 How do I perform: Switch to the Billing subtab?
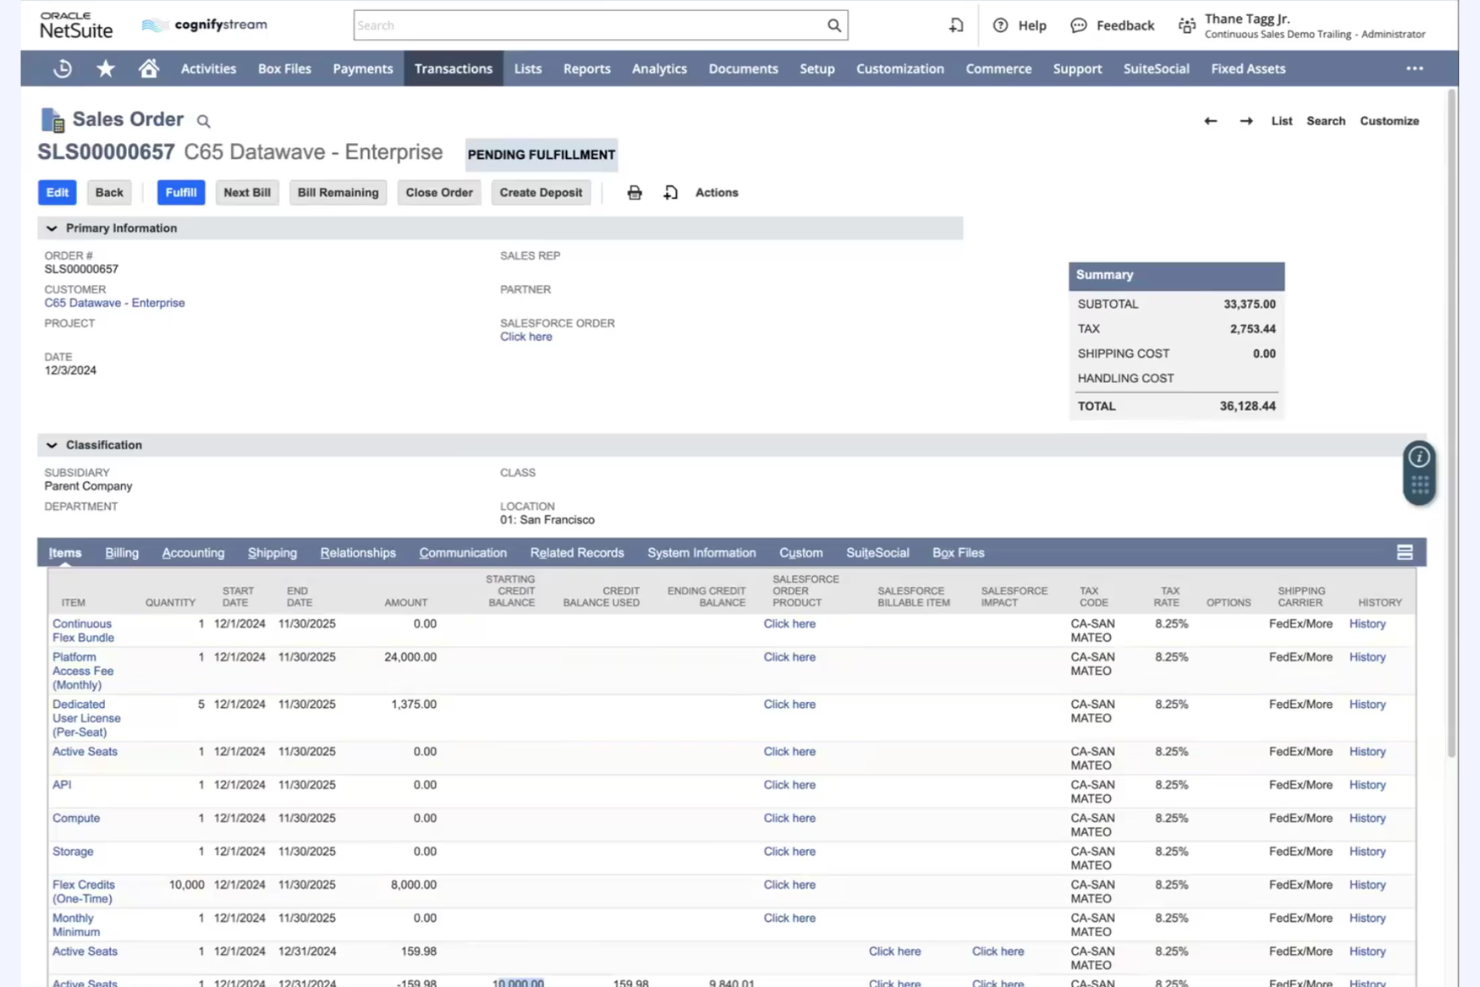(121, 551)
